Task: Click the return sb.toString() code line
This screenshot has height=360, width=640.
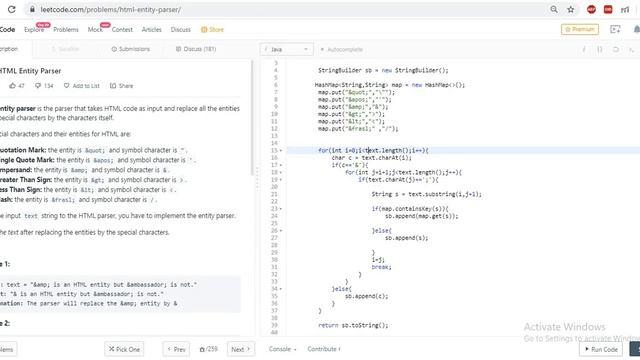Action: pos(353,325)
